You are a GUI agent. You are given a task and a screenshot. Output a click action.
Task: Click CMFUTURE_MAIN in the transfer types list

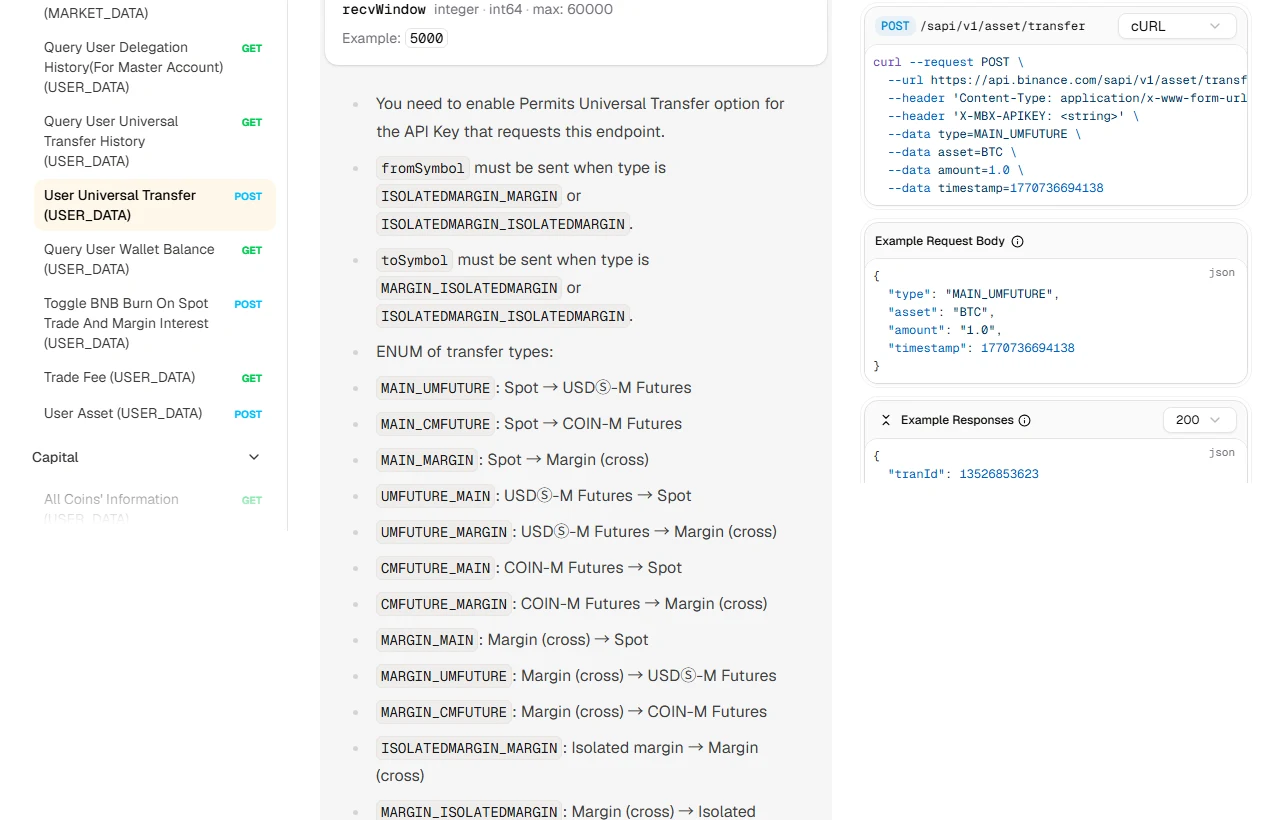pyautogui.click(x=435, y=568)
